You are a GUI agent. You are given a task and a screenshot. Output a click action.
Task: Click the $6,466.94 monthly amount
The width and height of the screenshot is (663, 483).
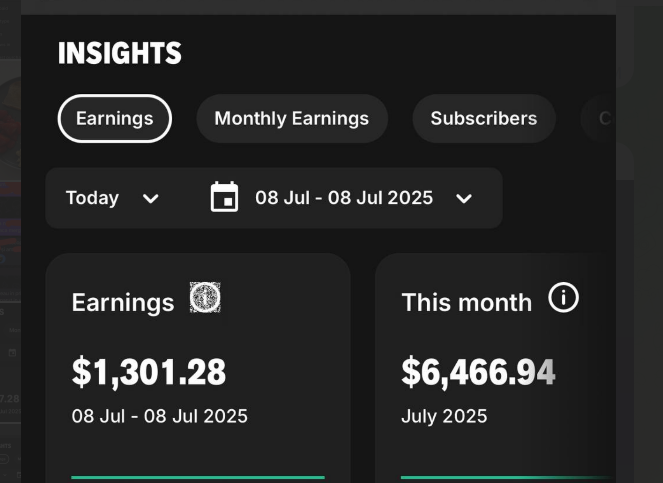[478, 371]
